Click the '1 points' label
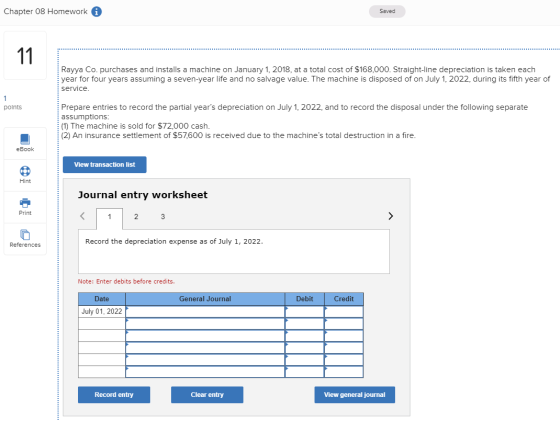Screen dimensions: 560x421 [12, 103]
